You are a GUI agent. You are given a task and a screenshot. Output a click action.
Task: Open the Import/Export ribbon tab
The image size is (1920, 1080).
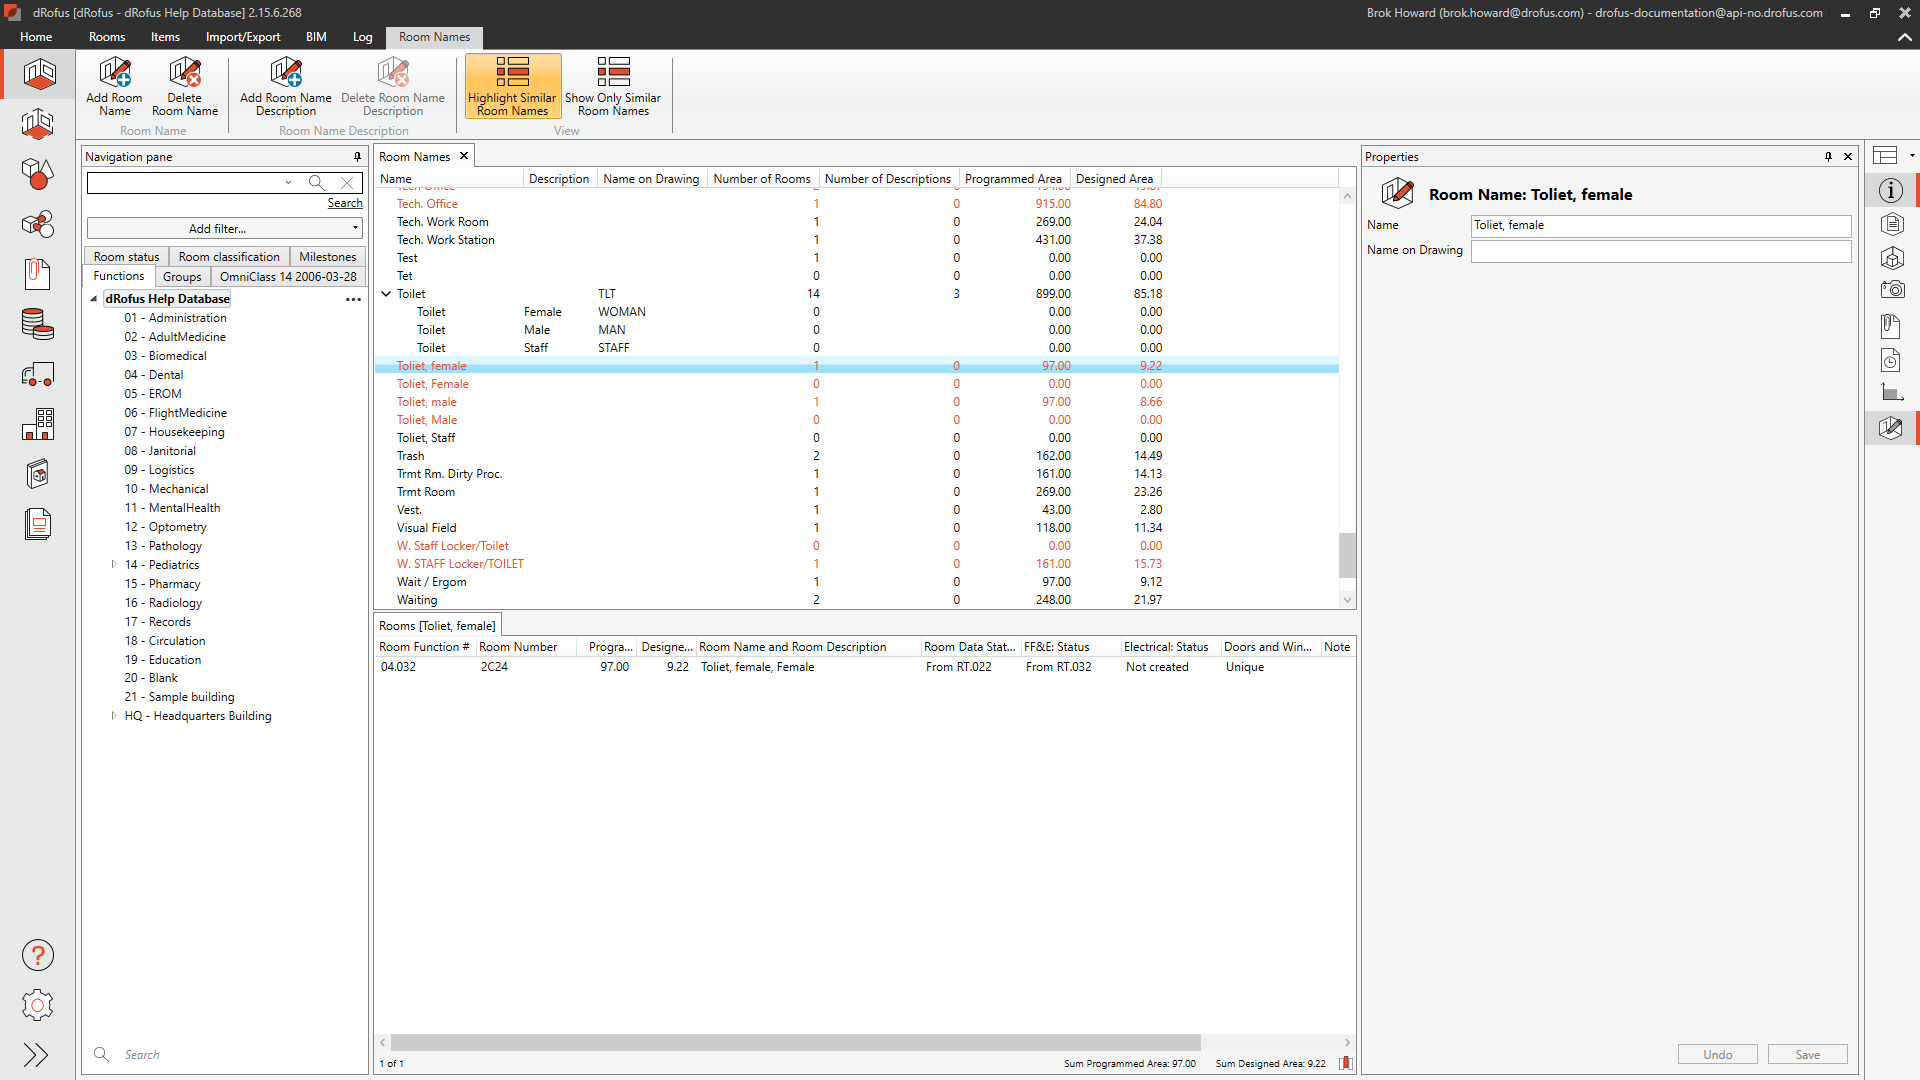point(243,37)
